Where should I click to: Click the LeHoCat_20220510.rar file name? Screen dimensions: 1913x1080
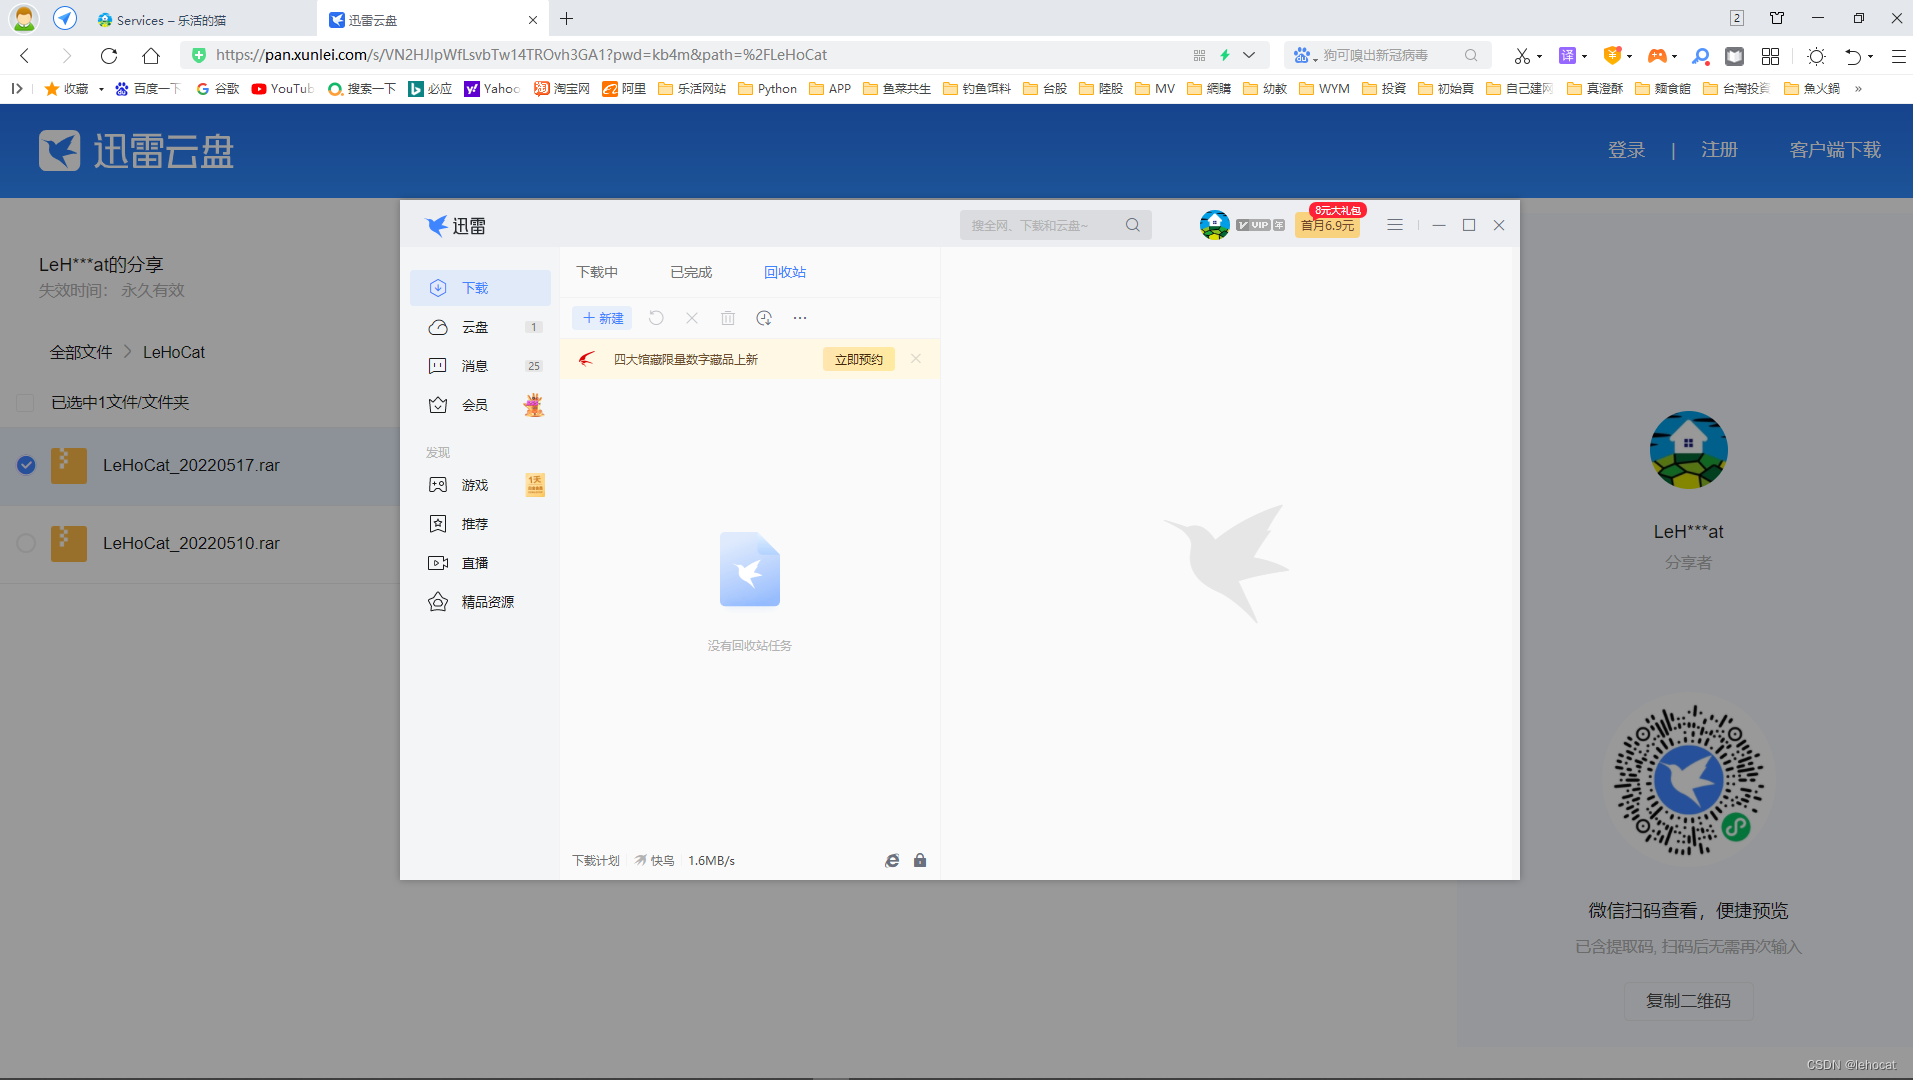pos(191,543)
